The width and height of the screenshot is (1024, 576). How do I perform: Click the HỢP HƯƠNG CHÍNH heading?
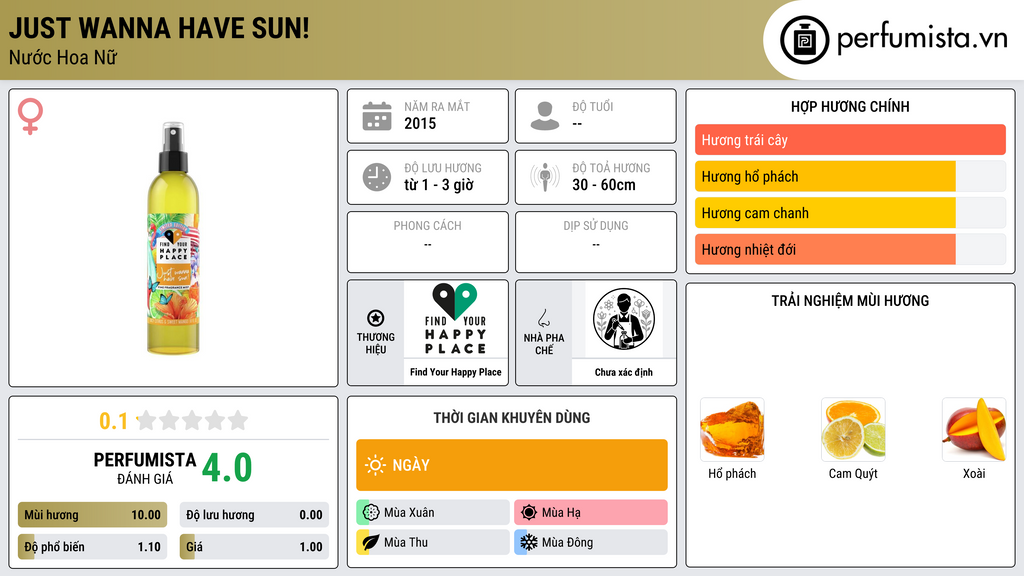click(x=850, y=106)
